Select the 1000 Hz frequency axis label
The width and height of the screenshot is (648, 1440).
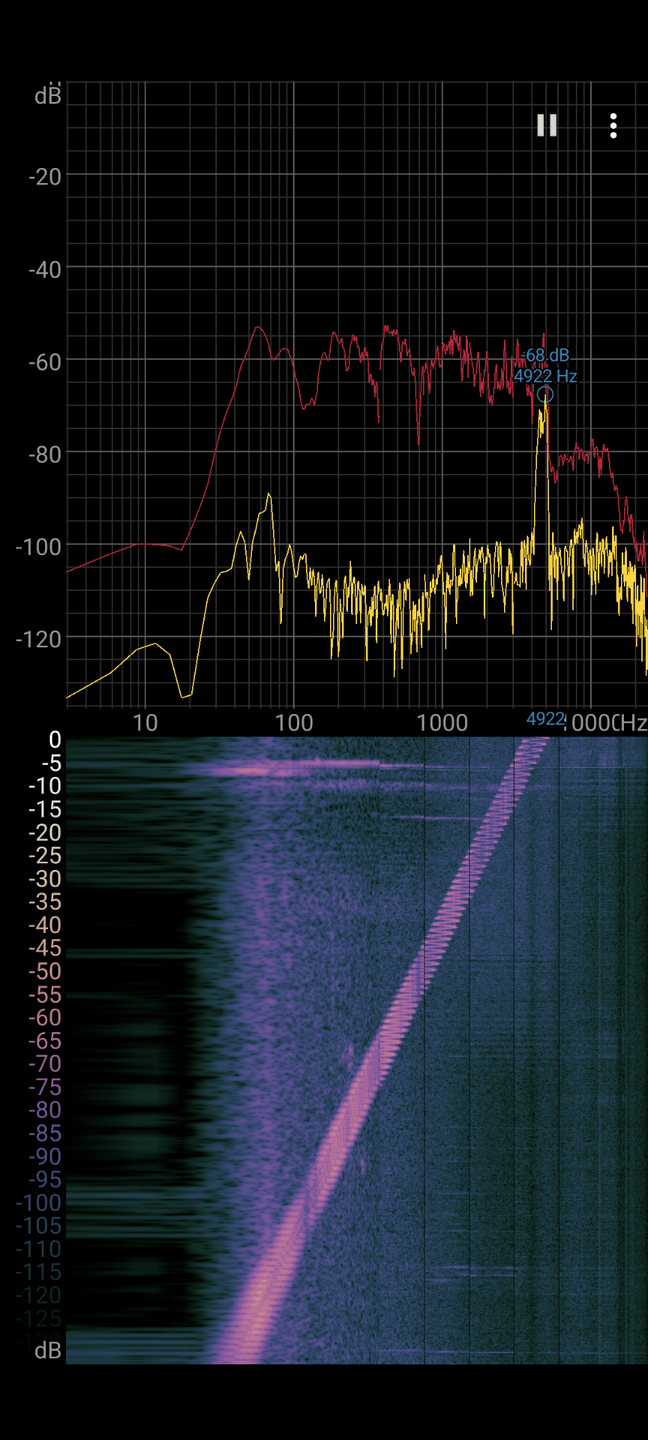tap(442, 723)
